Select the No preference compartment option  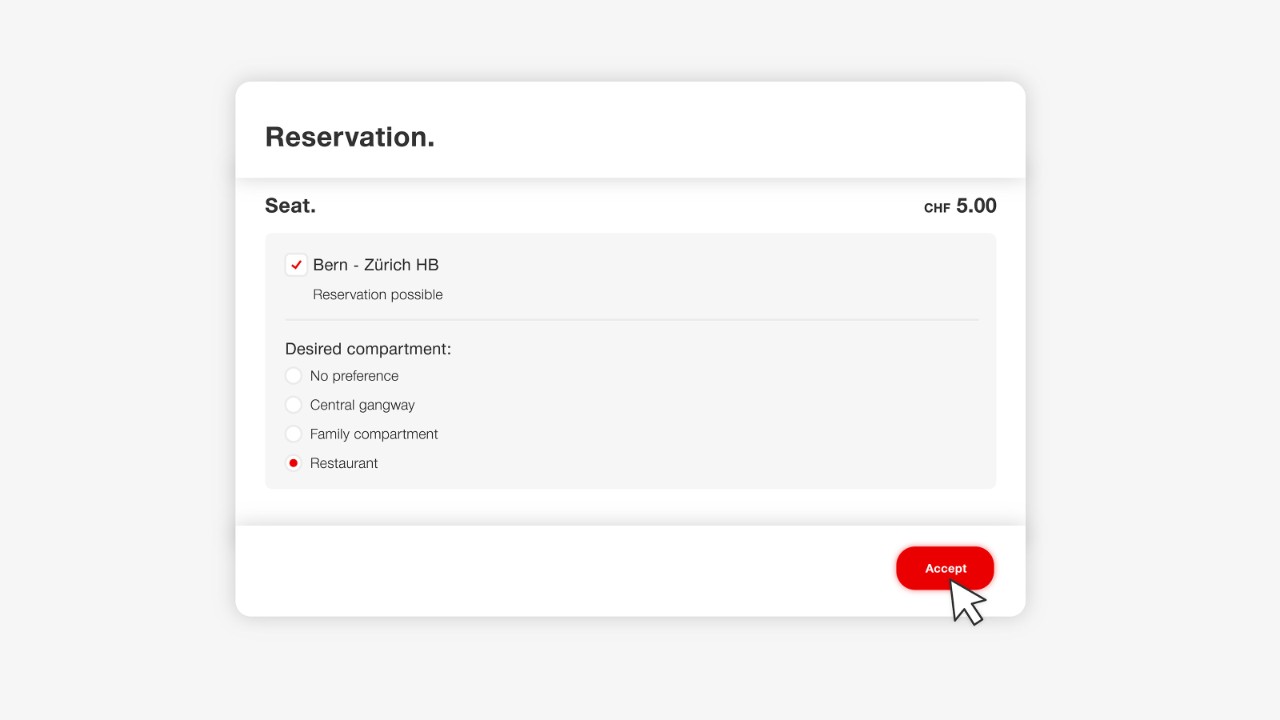pyautogui.click(x=293, y=376)
